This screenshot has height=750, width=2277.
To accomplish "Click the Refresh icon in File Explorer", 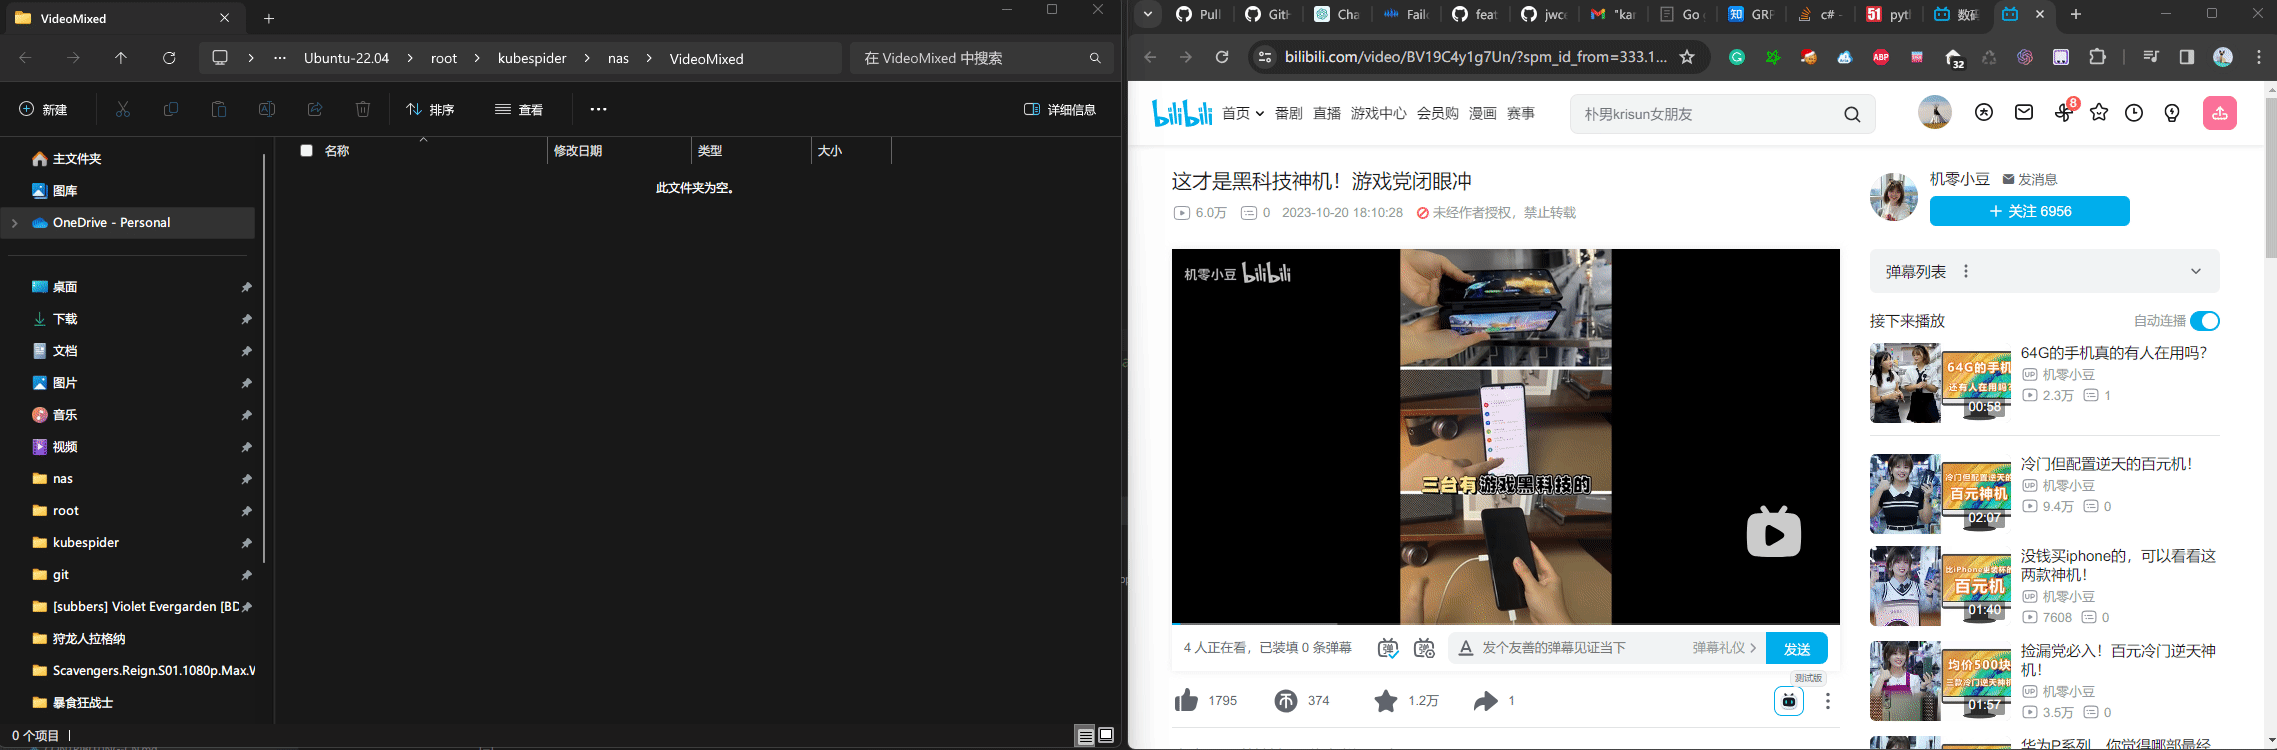I will click(x=169, y=58).
